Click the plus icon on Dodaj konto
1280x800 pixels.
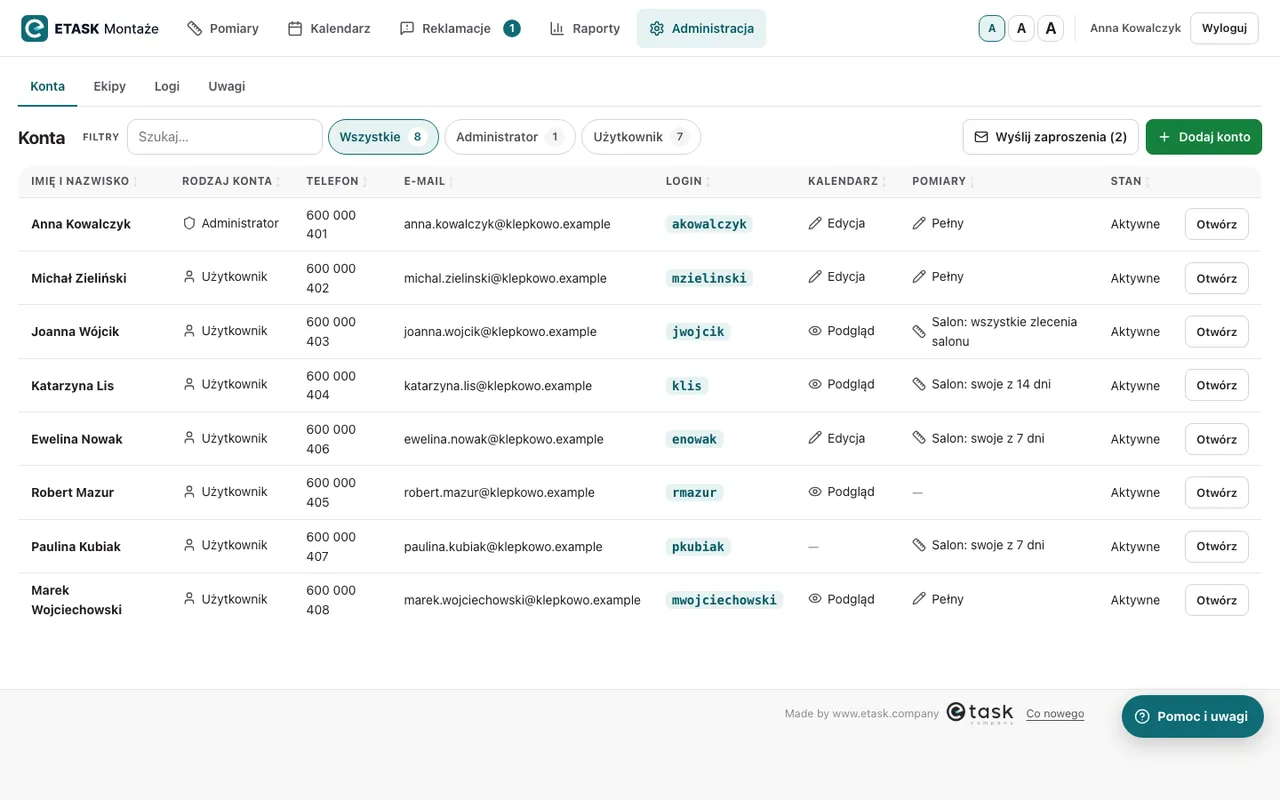click(1164, 137)
